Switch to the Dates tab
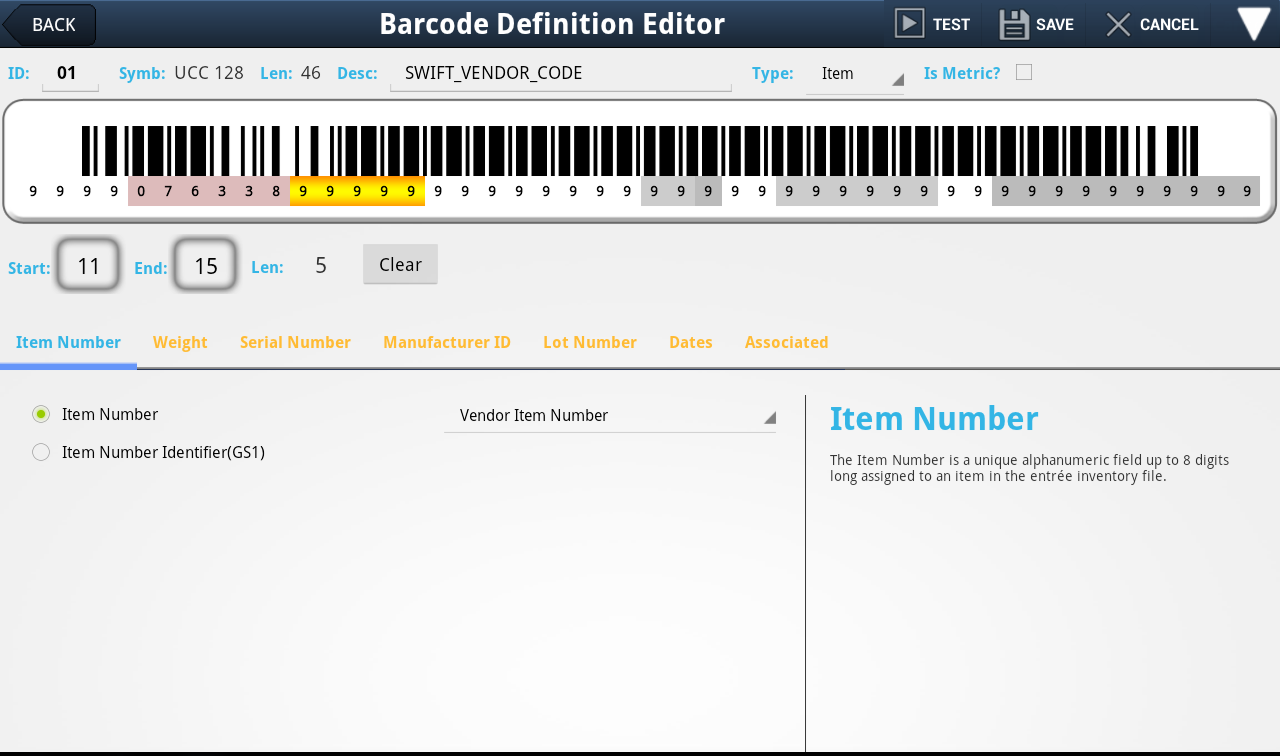This screenshot has width=1280, height=756. tap(691, 342)
